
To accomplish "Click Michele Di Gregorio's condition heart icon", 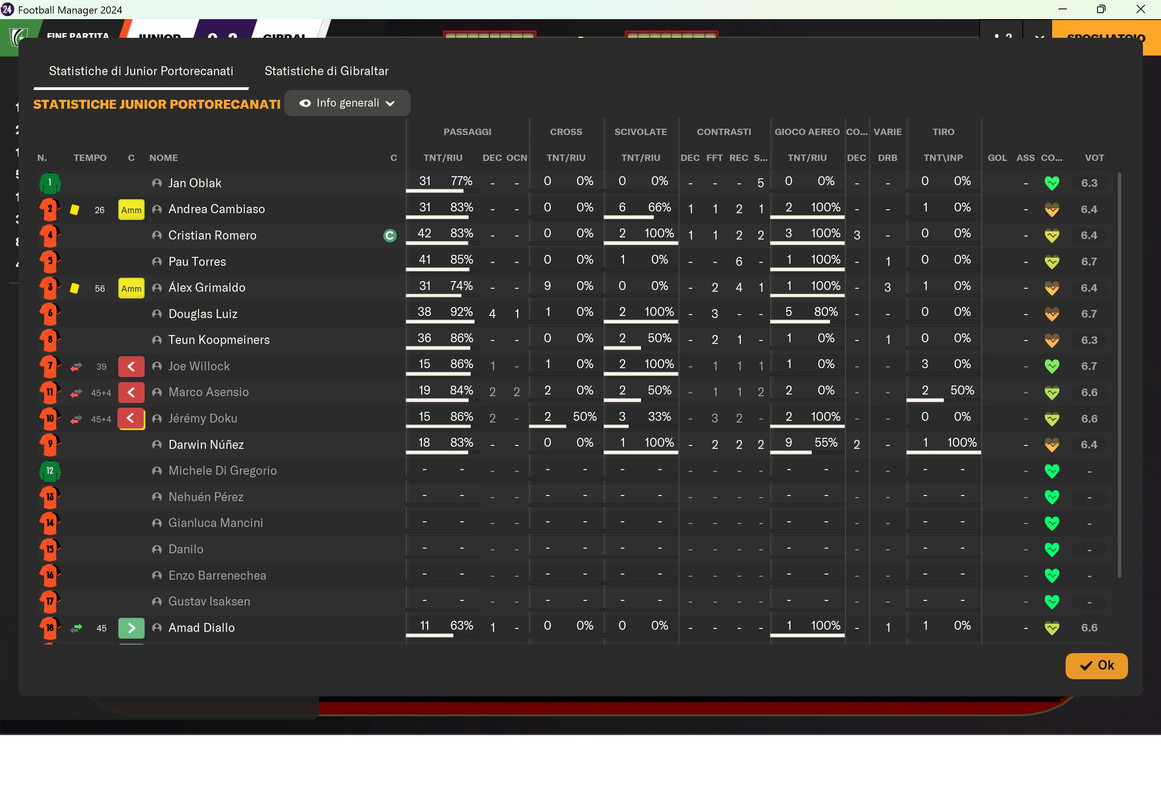I will pyautogui.click(x=1051, y=471).
